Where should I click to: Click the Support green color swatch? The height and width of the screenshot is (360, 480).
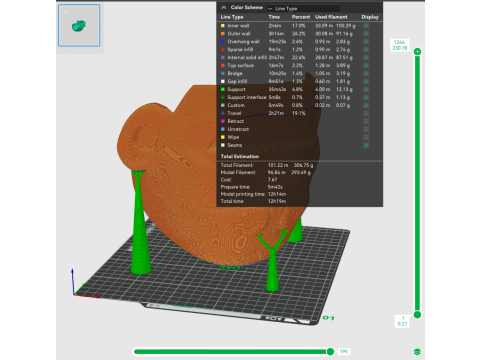(x=223, y=89)
